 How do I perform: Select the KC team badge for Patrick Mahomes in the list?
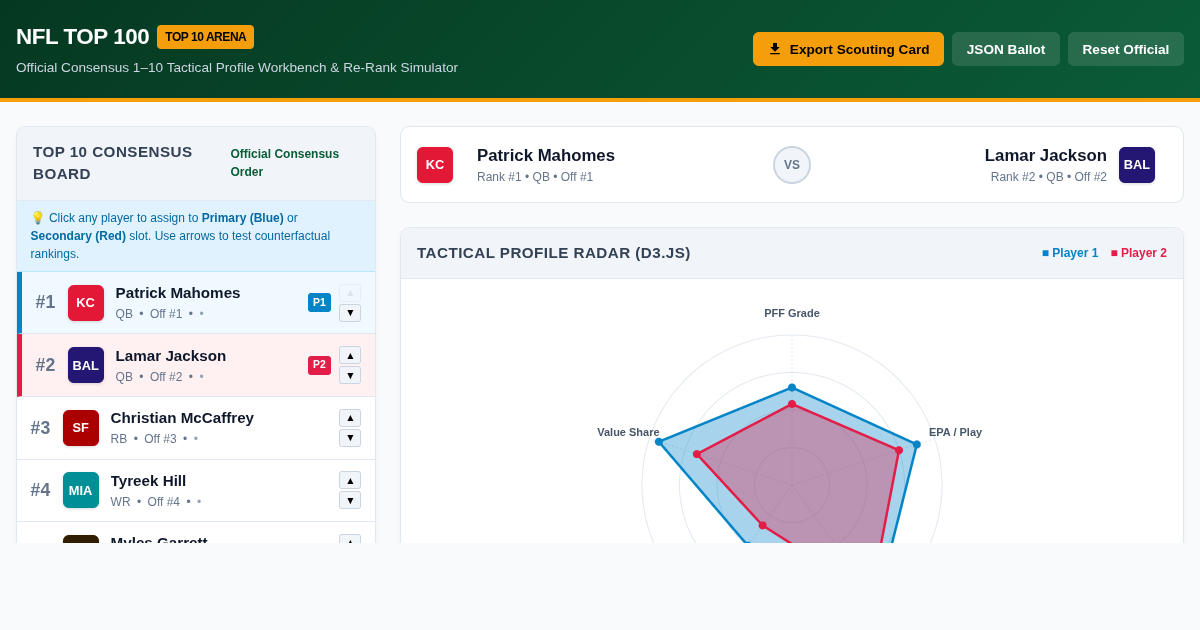[86, 303]
